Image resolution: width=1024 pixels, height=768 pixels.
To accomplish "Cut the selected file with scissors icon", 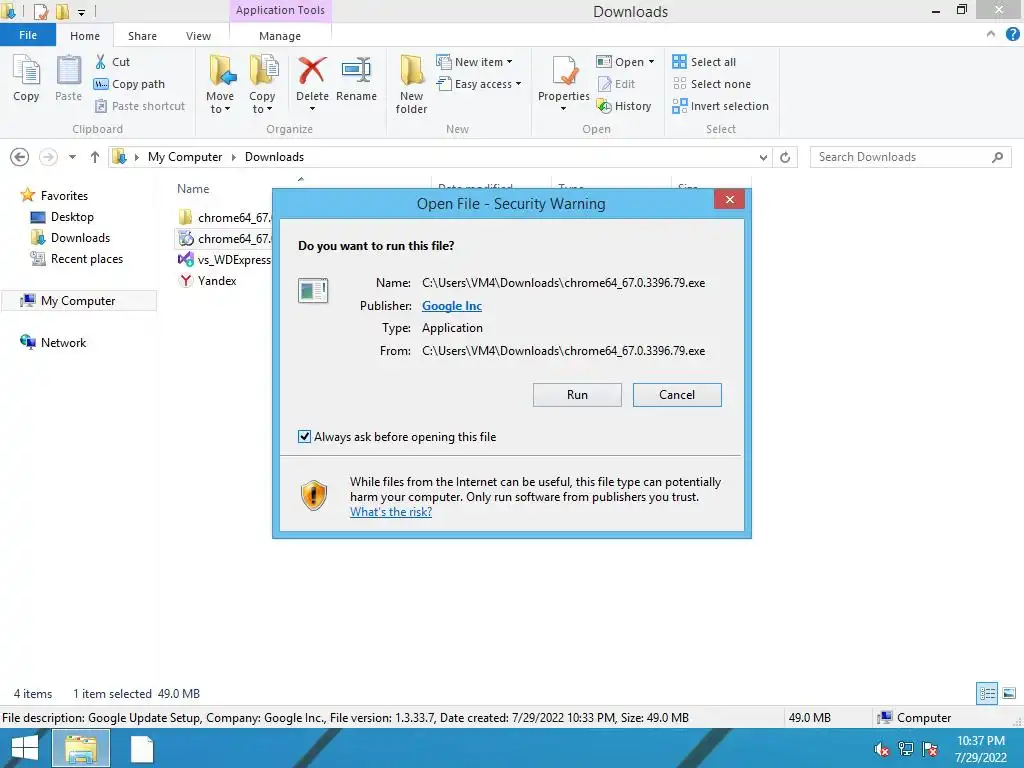I will 112,62.
